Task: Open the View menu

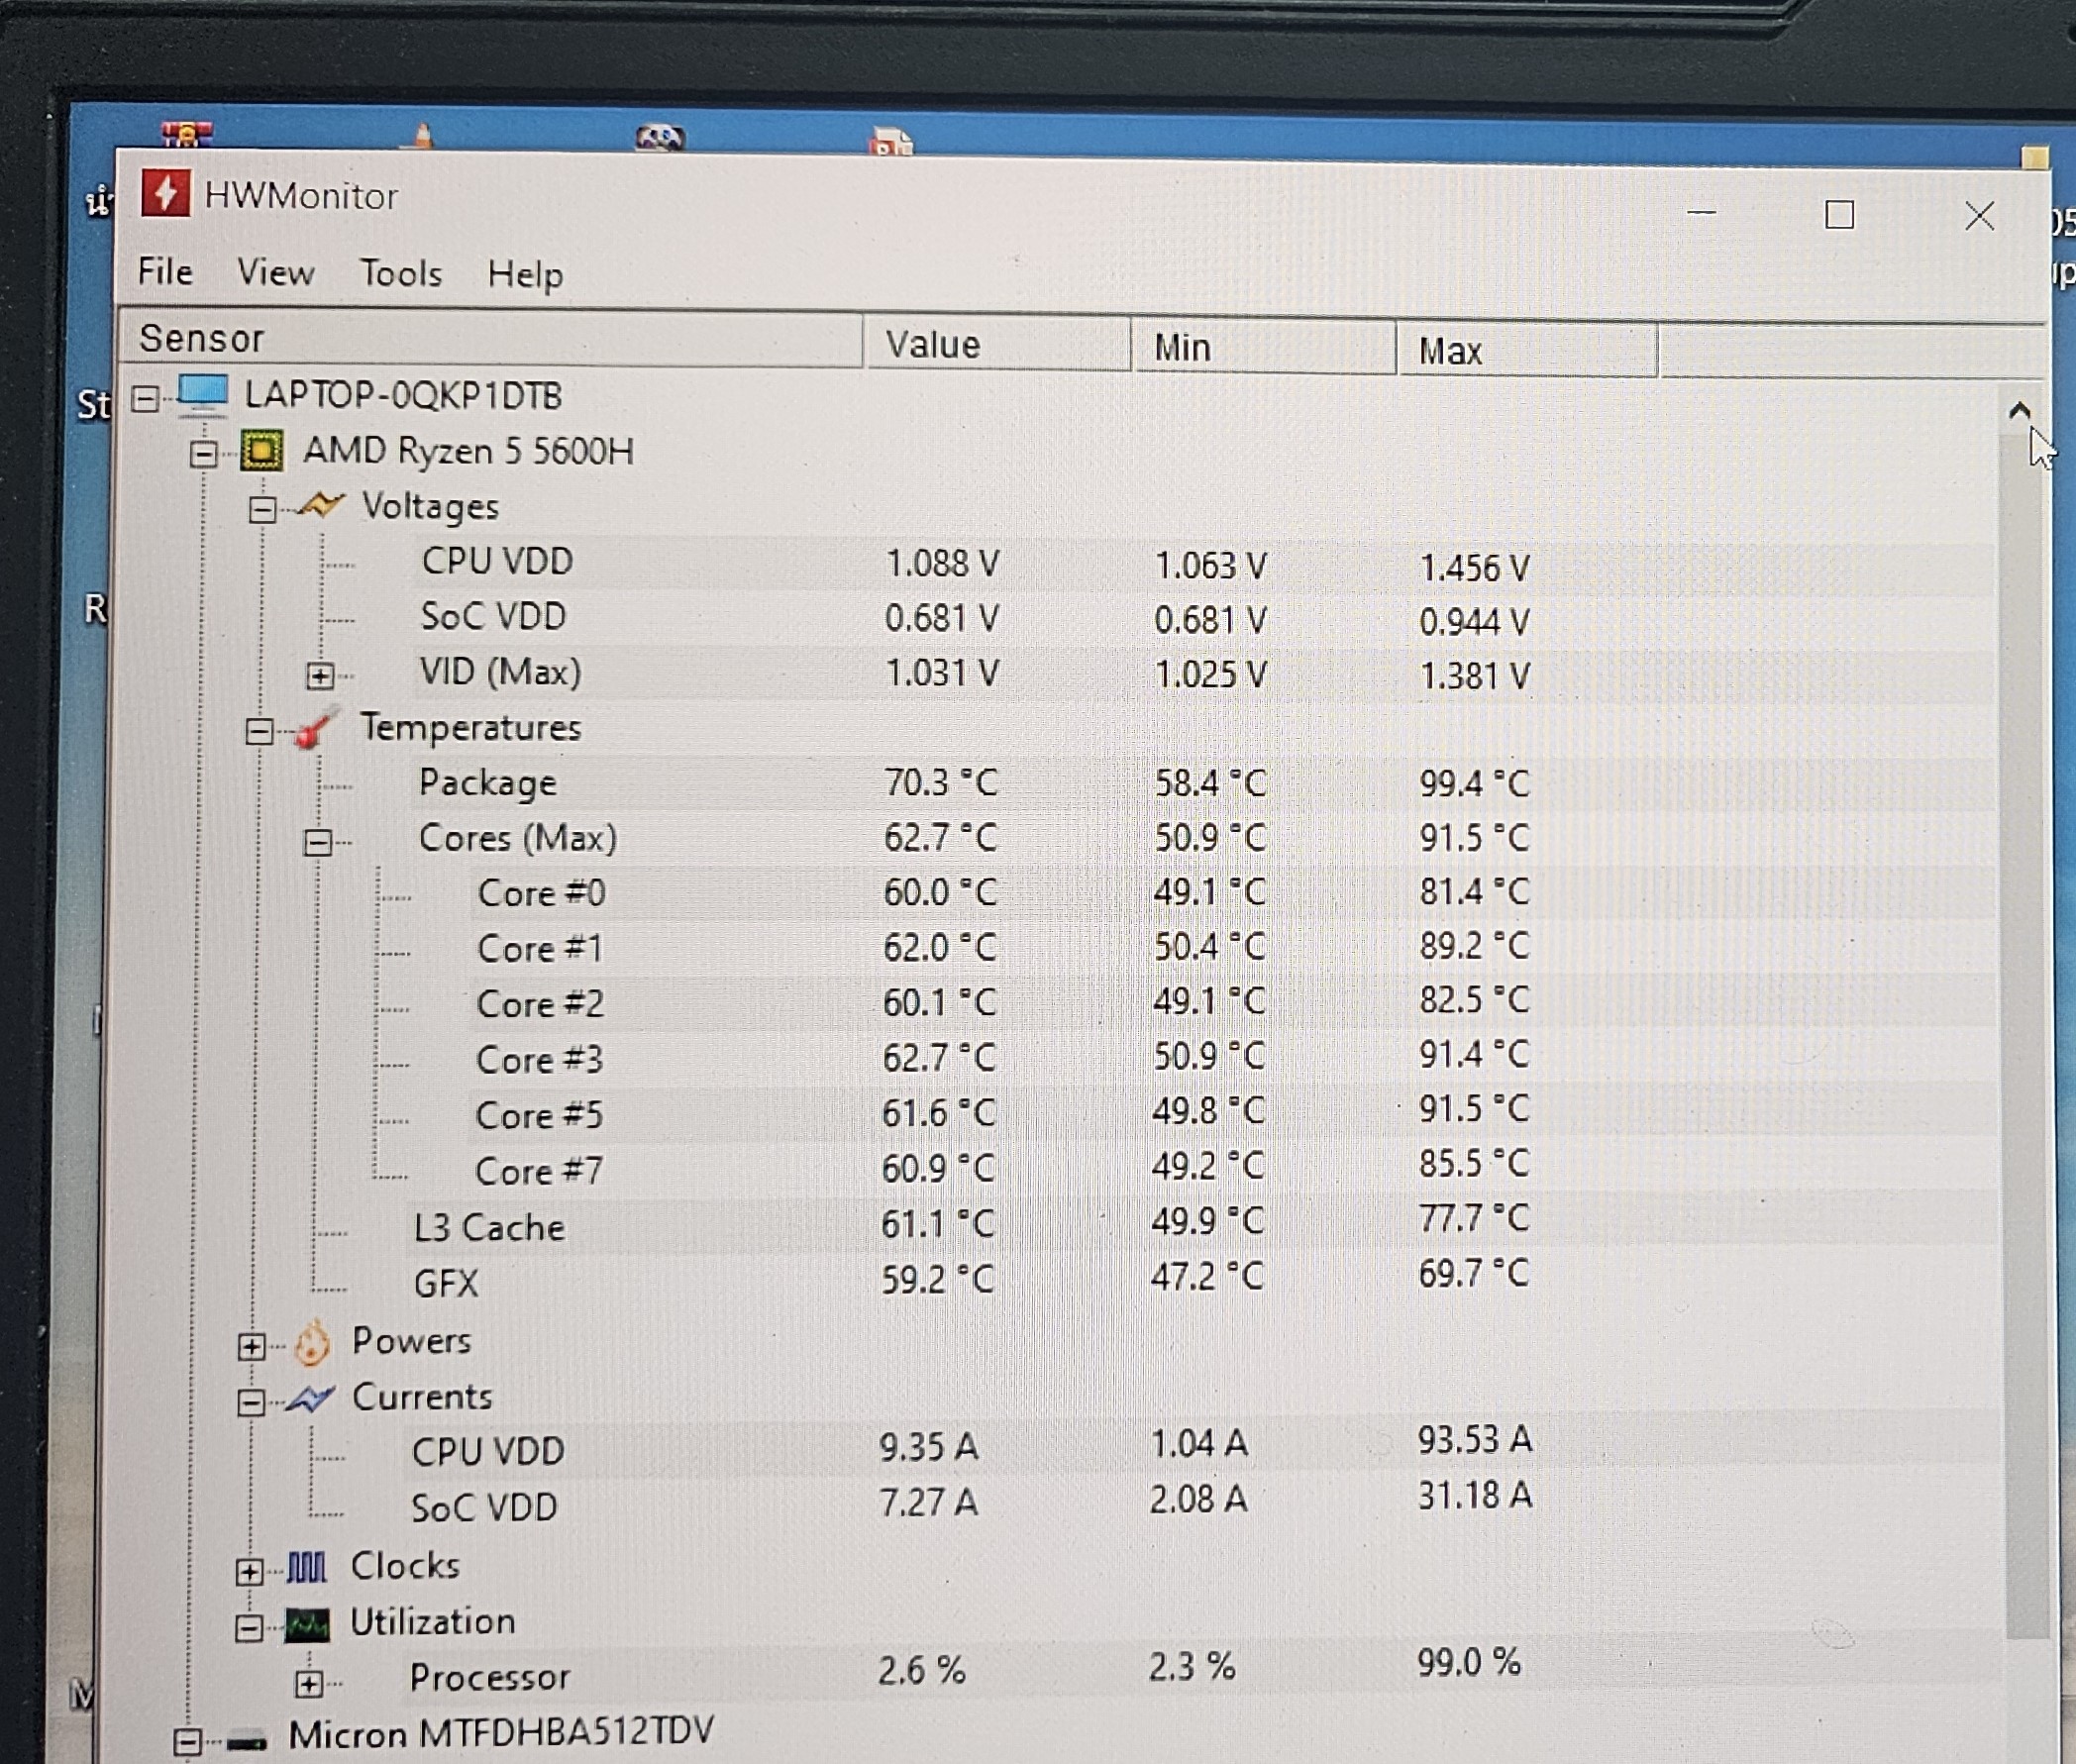Action: coord(275,272)
